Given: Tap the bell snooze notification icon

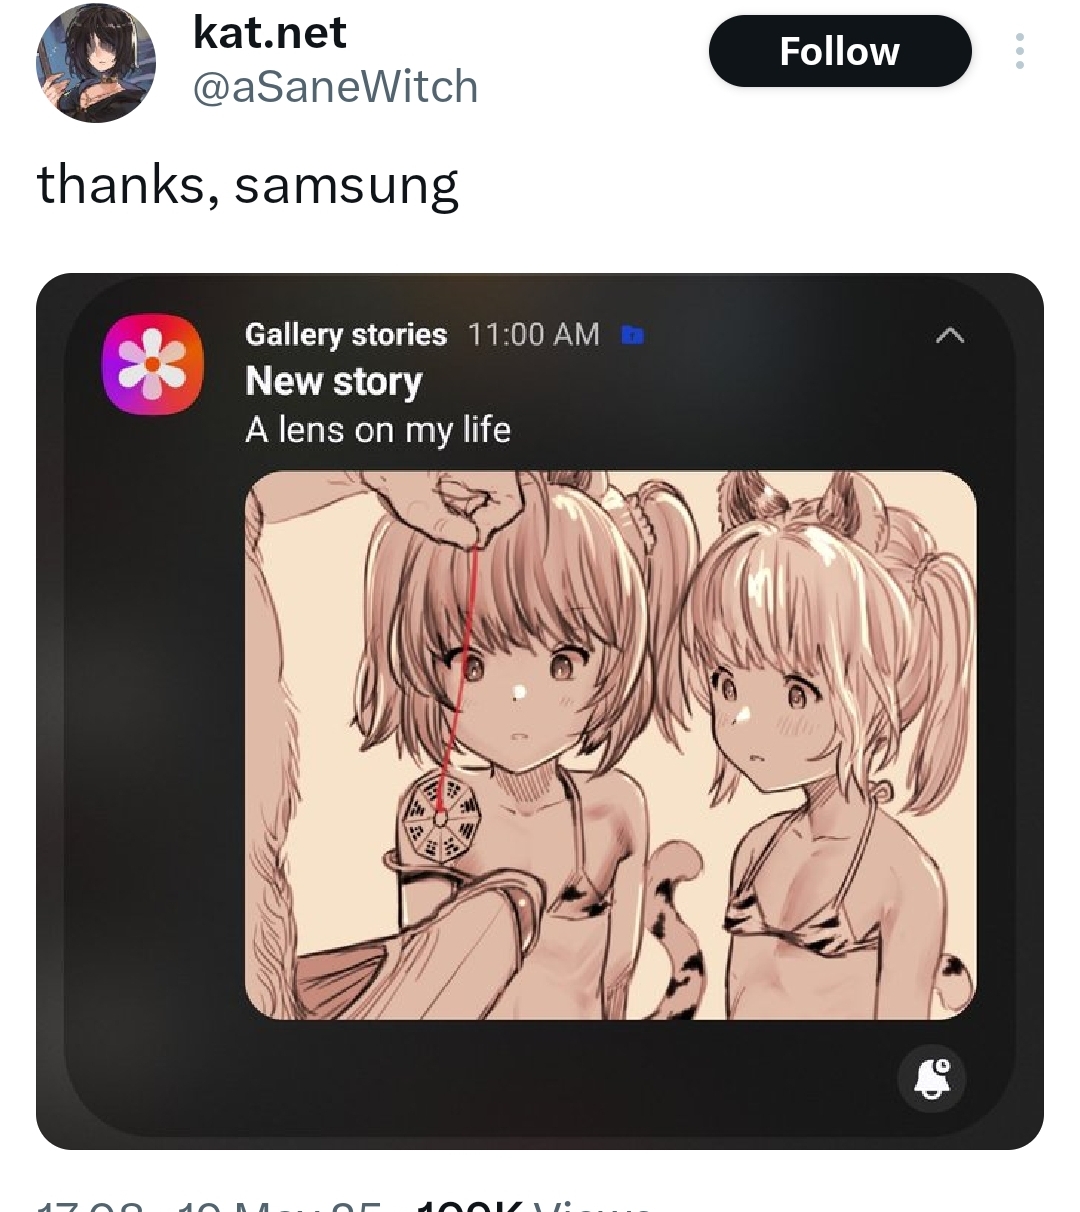Looking at the screenshot, I should tap(932, 1079).
